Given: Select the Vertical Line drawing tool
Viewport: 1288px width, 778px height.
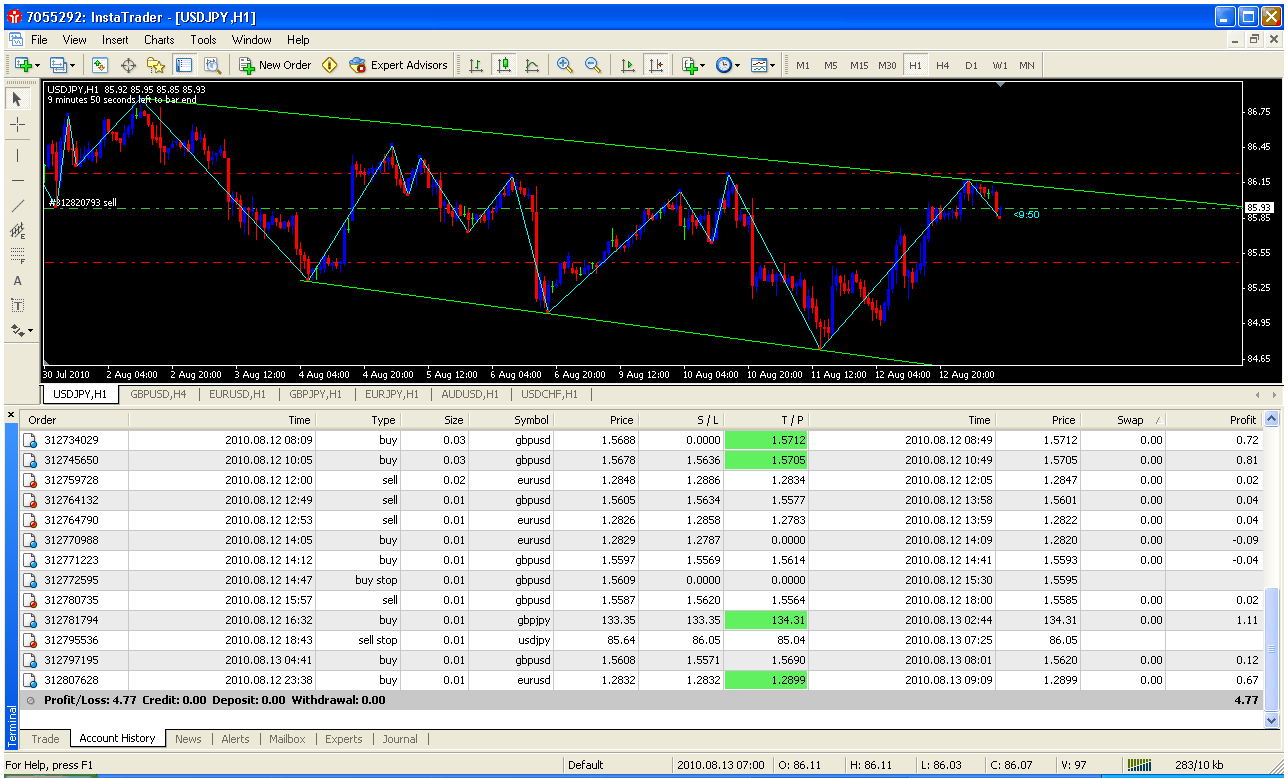Looking at the screenshot, I should [x=18, y=155].
